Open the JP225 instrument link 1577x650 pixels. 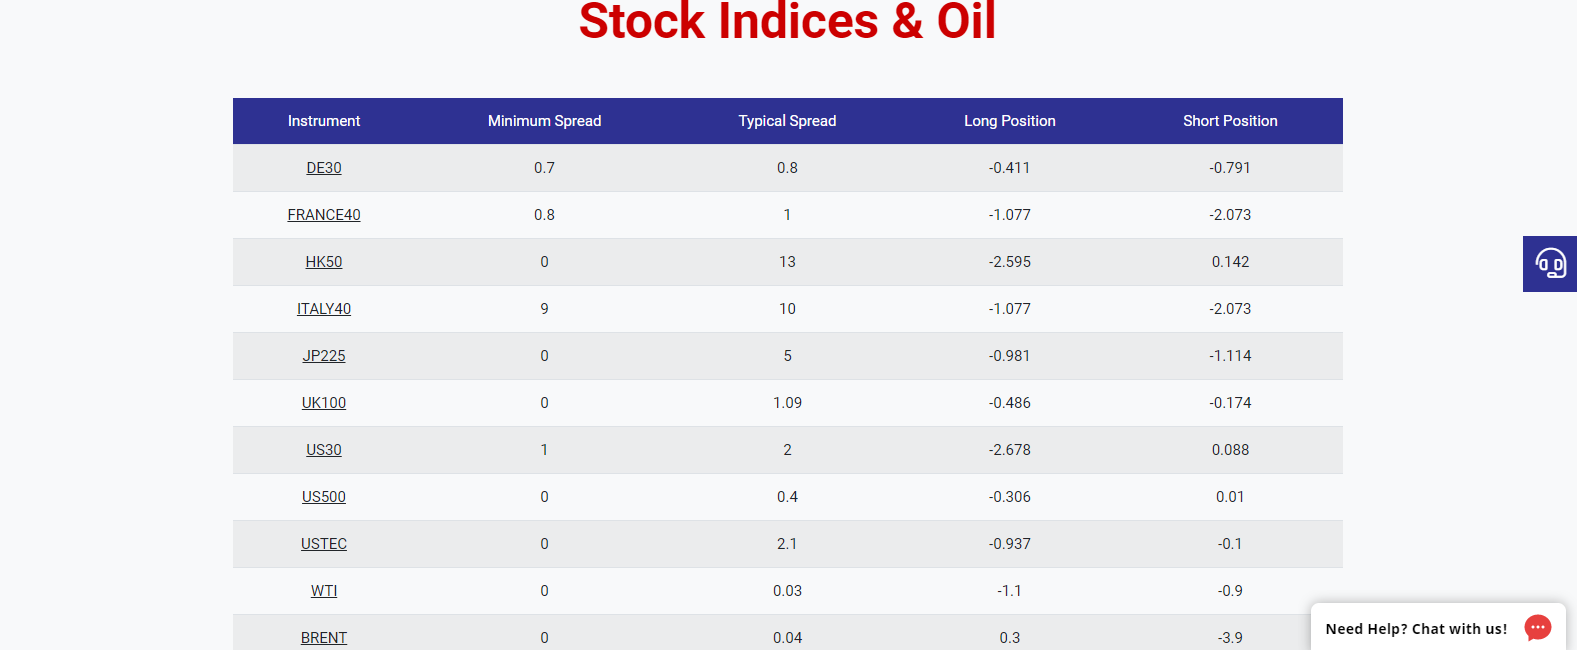click(324, 356)
